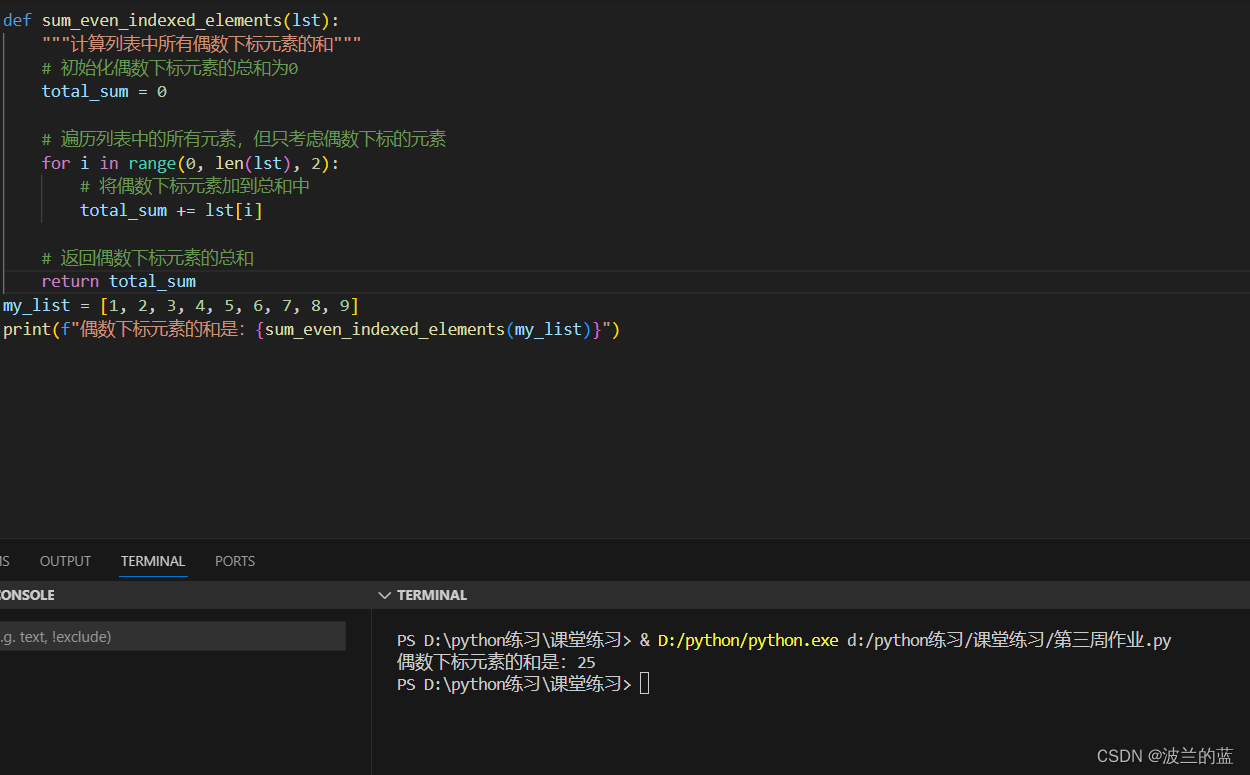Select the TERMINAL panel tab

[x=153, y=561]
